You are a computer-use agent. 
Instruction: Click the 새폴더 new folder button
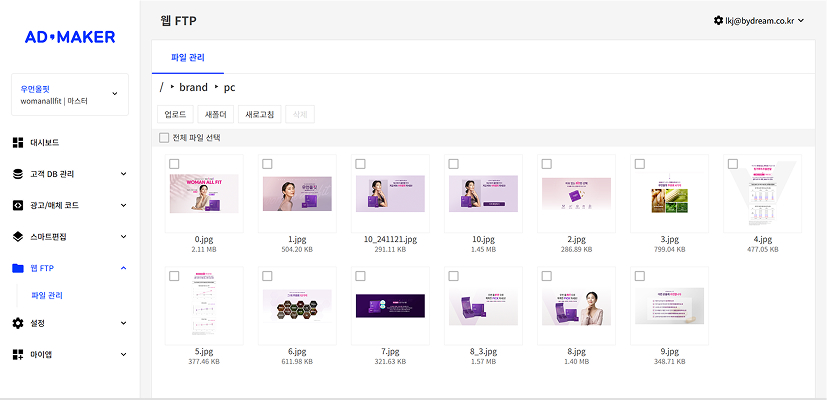(216, 114)
